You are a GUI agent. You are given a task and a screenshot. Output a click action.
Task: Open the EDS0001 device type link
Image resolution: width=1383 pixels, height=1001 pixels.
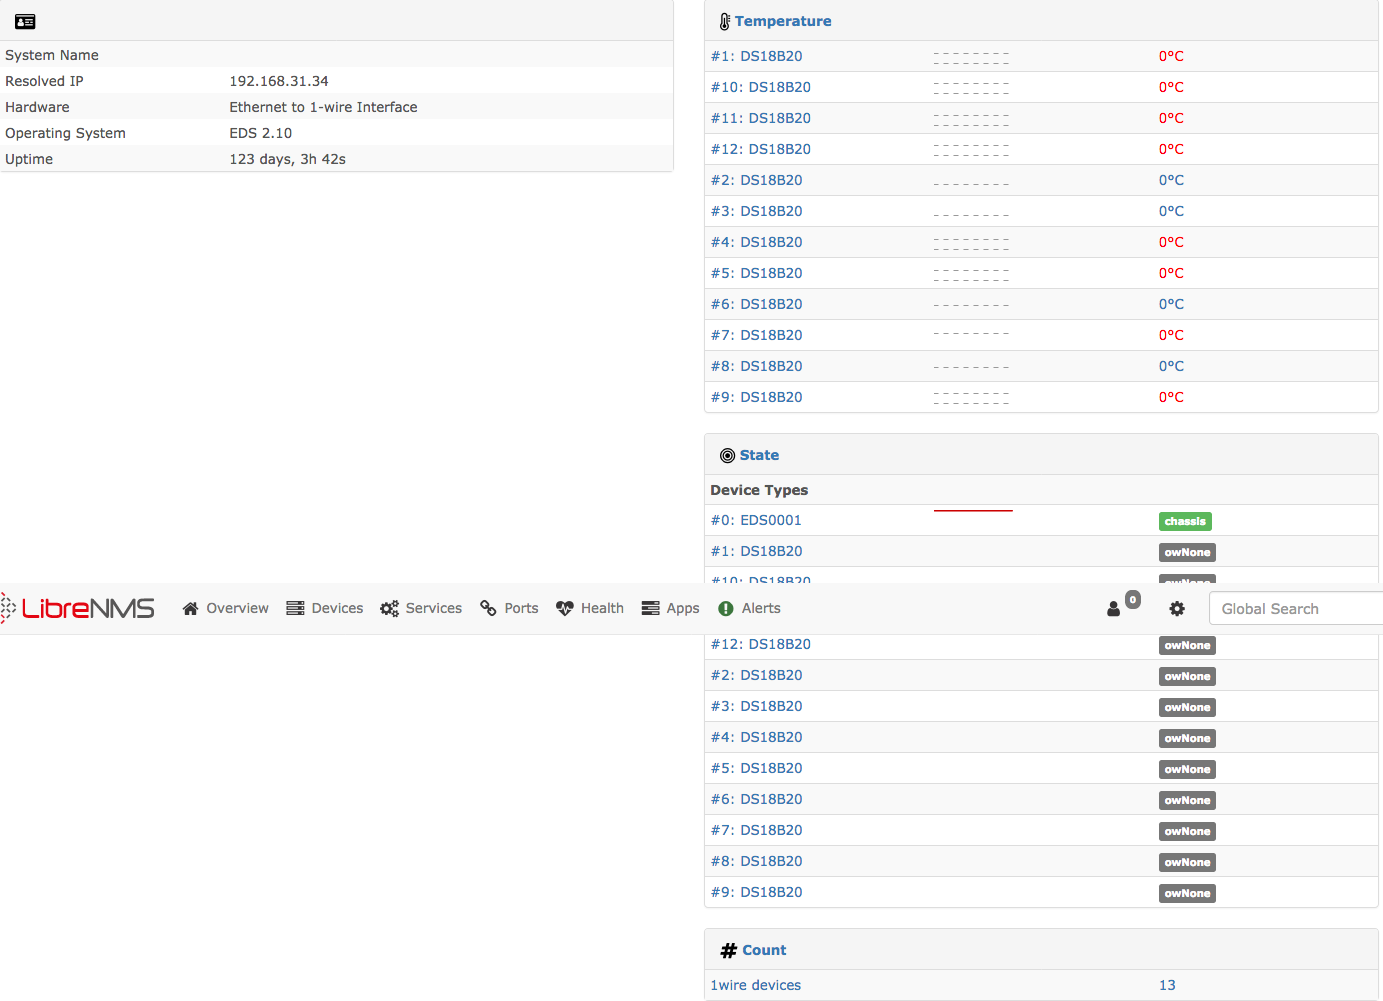coord(756,520)
